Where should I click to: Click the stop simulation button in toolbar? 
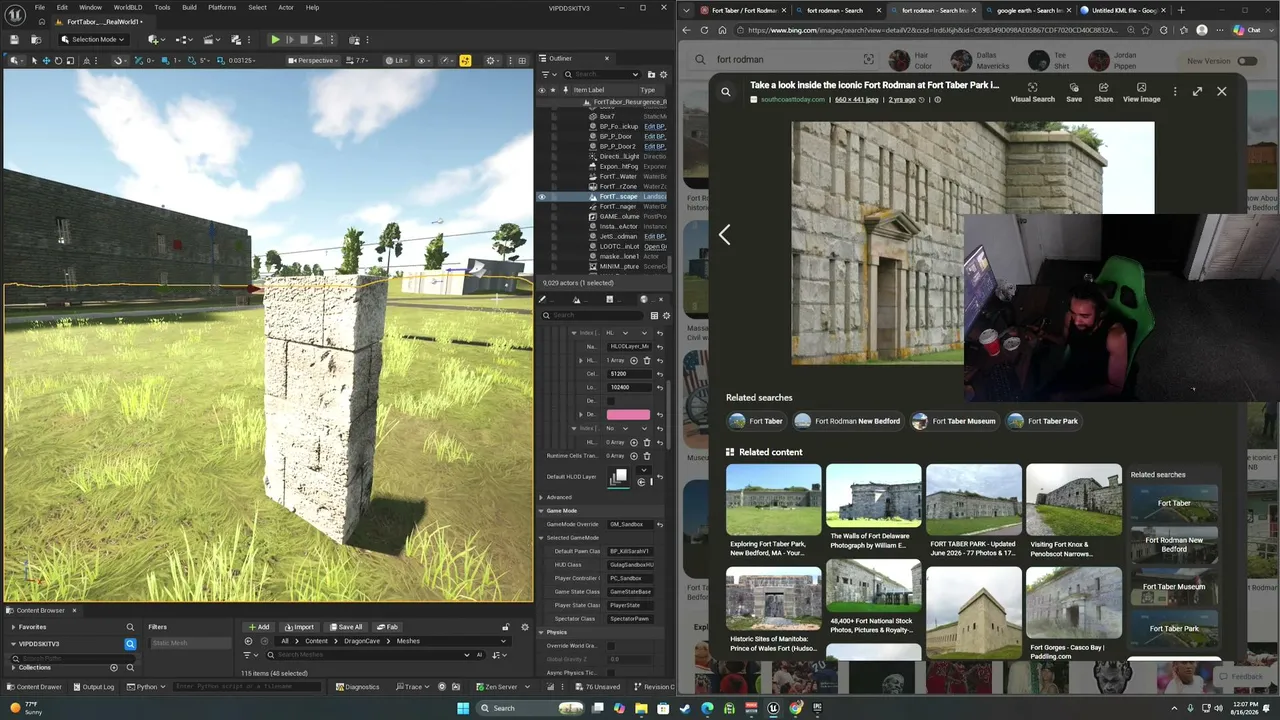[x=304, y=40]
